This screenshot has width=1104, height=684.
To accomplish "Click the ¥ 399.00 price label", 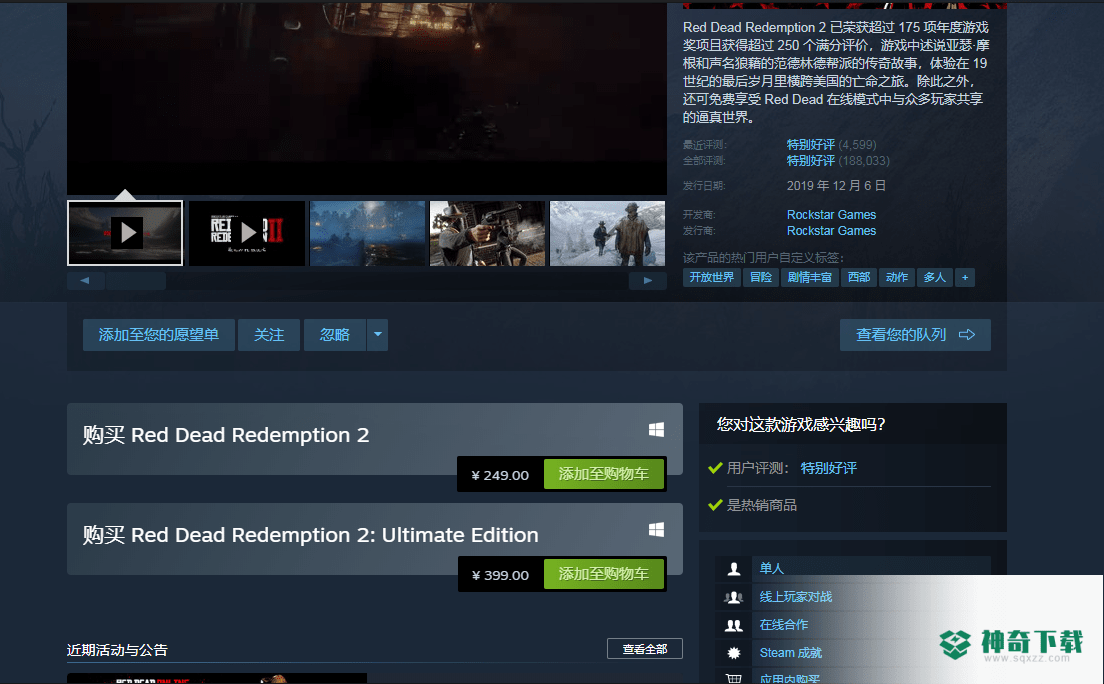I will pyautogui.click(x=500, y=576).
